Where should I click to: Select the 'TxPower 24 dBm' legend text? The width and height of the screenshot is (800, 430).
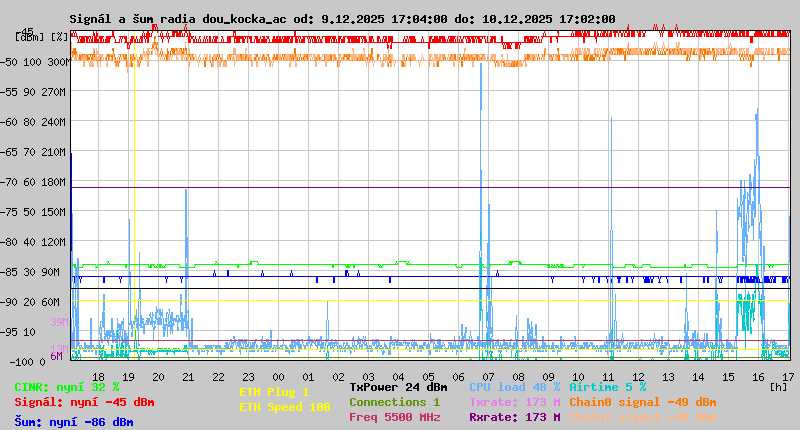pyautogui.click(x=398, y=388)
